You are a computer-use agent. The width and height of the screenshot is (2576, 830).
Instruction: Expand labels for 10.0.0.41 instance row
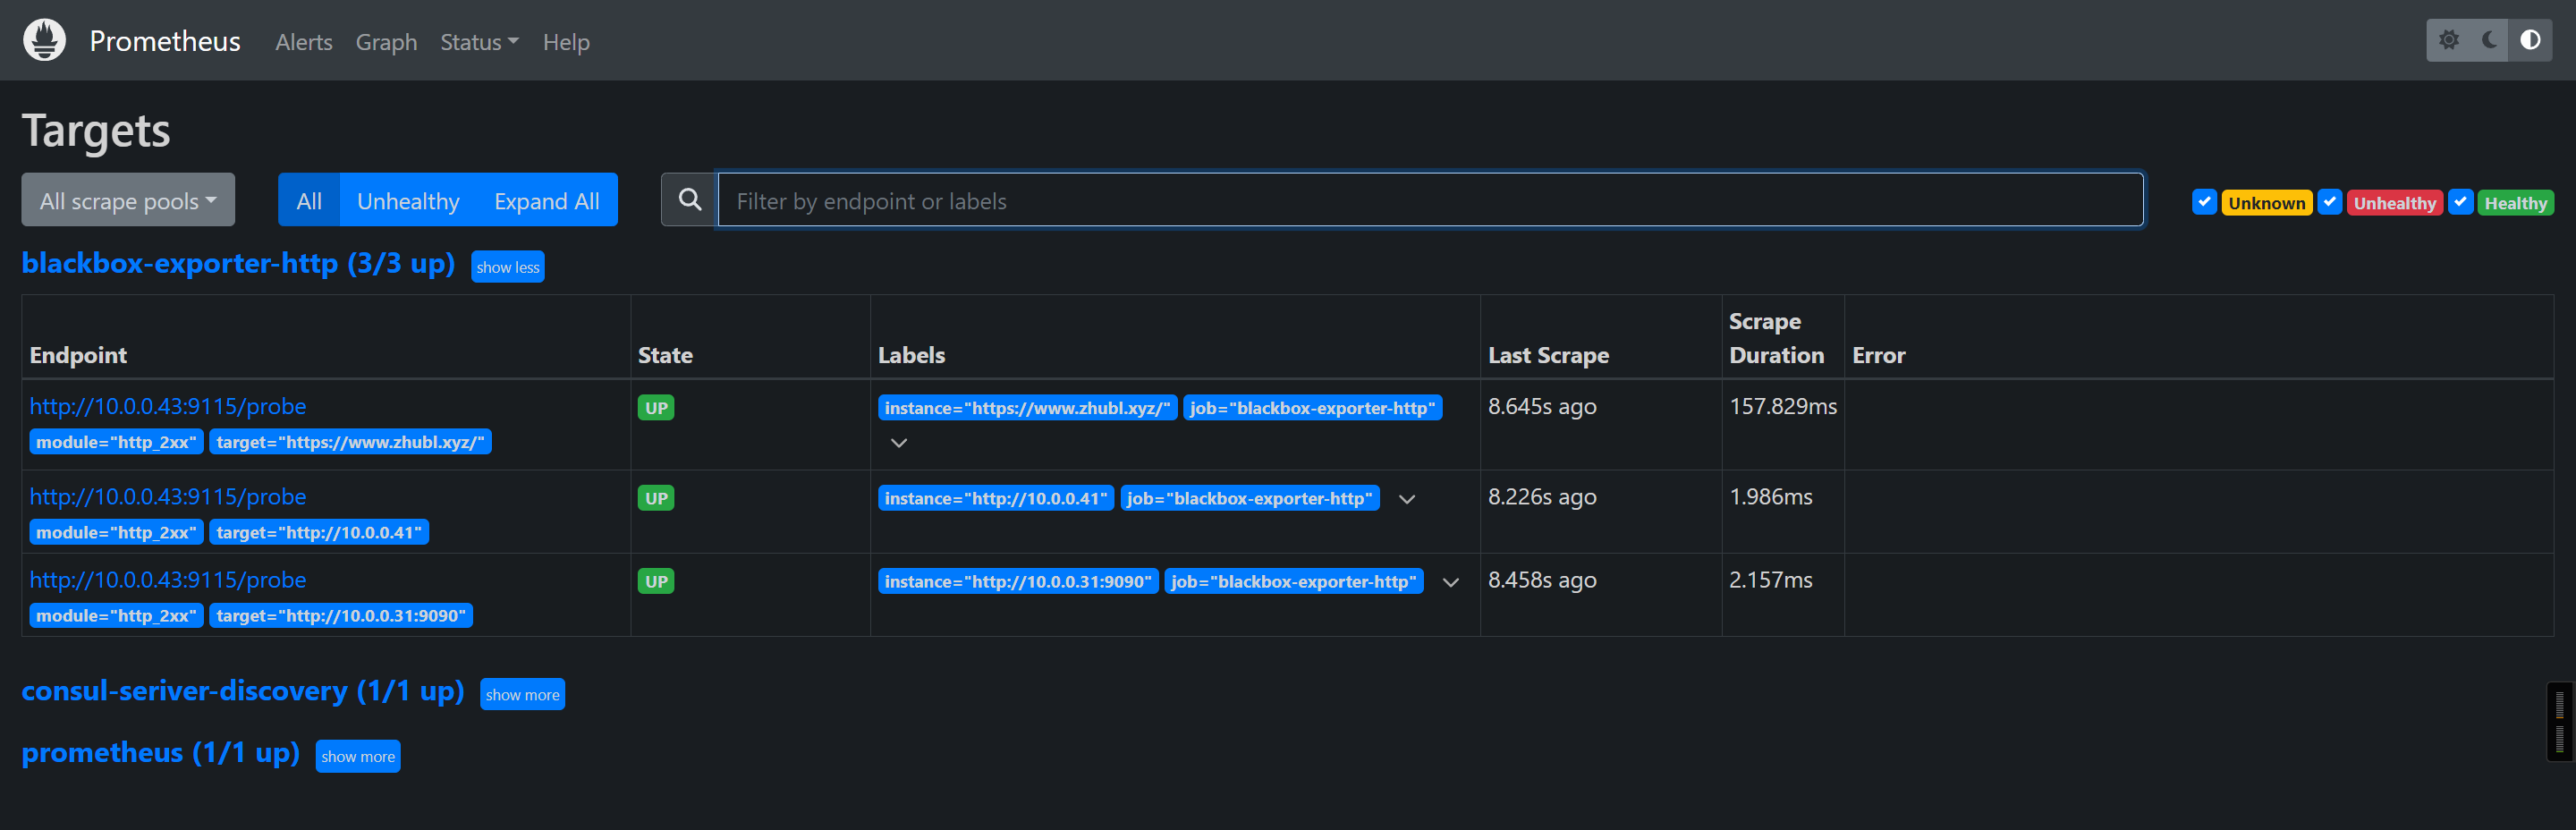point(1407,499)
